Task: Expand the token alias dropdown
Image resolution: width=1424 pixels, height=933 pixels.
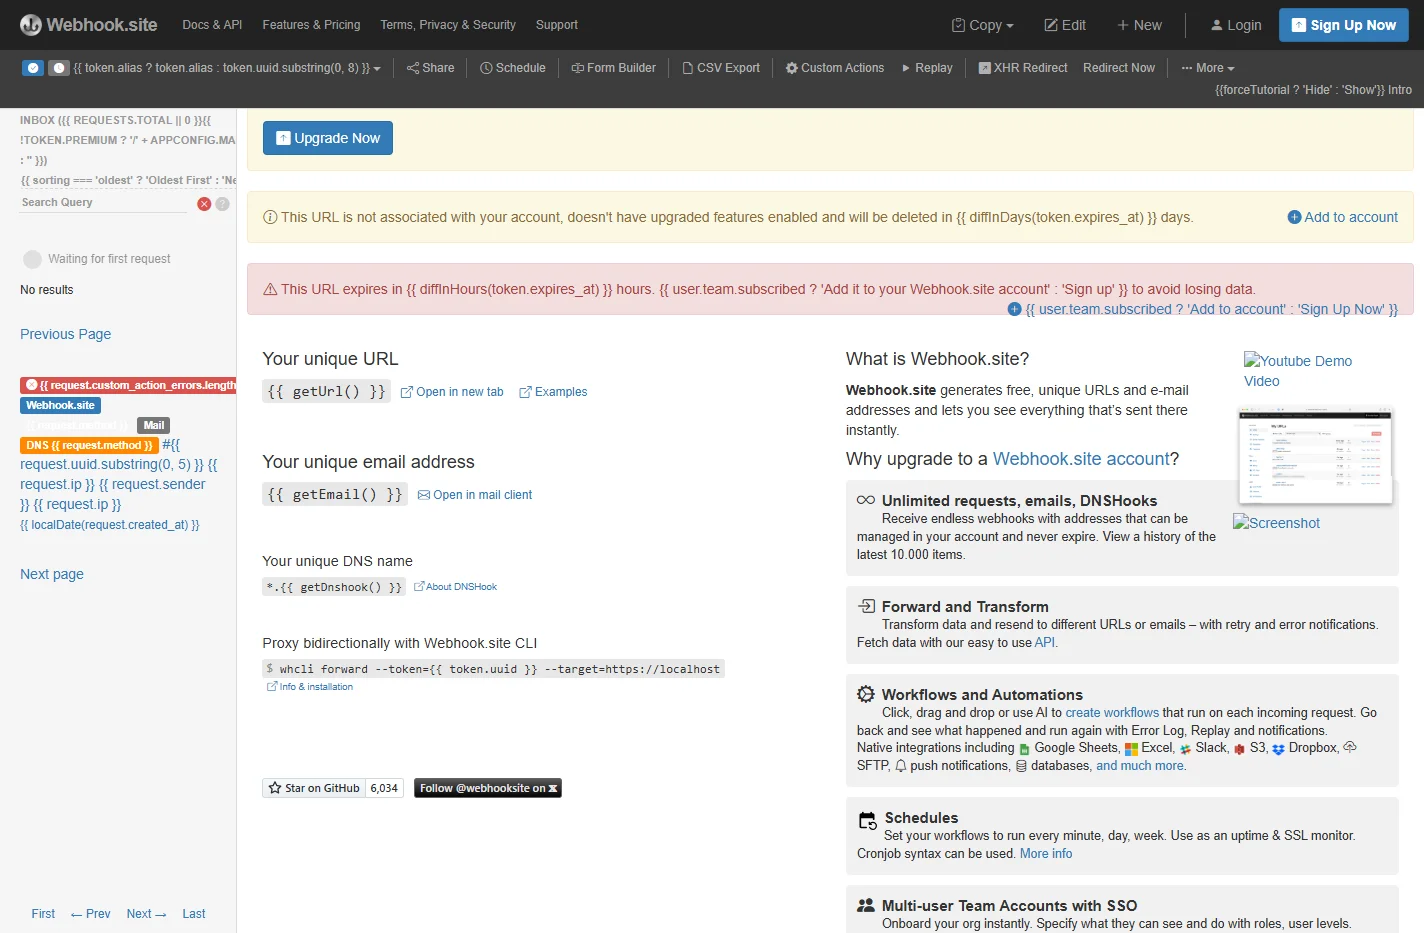Action: pos(227,68)
